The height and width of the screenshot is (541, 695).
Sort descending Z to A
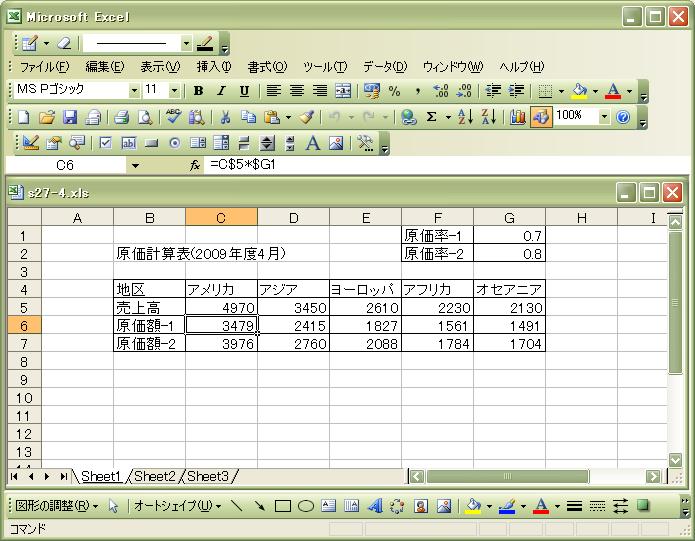[488, 117]
